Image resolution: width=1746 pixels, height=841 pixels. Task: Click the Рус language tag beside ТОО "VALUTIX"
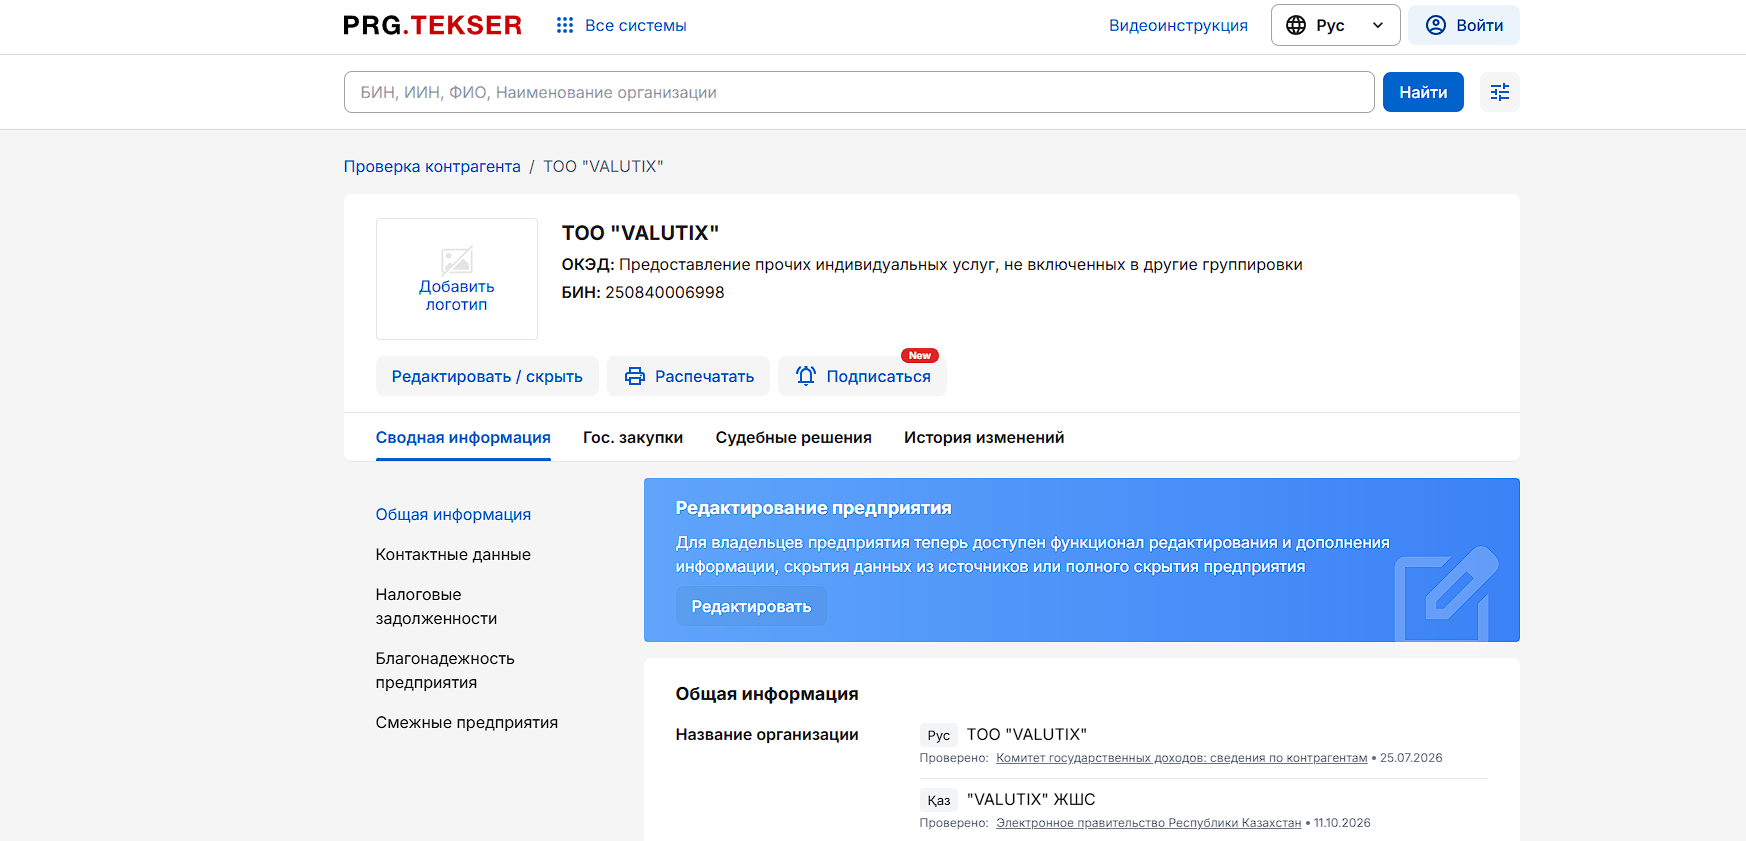[938, 735]
